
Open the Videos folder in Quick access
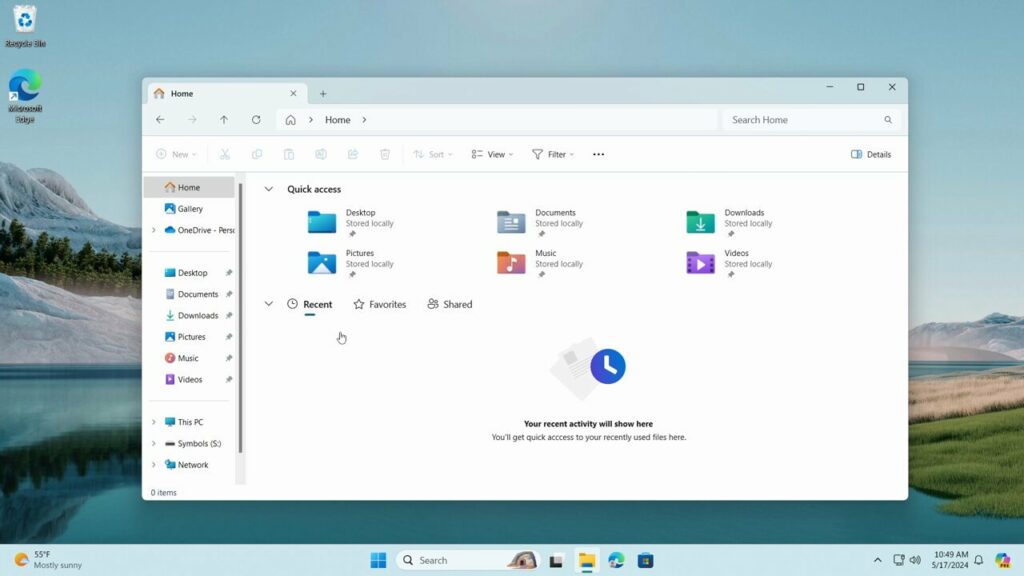coord(731,263)
